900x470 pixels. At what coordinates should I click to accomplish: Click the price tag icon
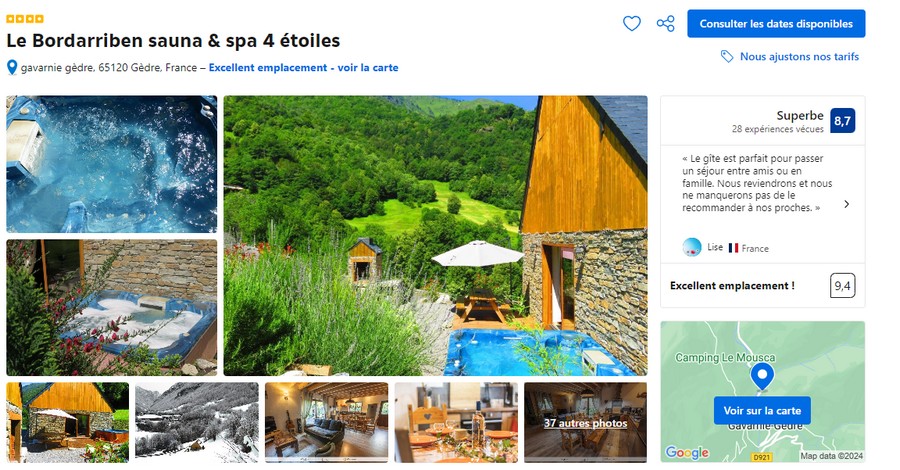pyautogui.click(x=727, y=56)
